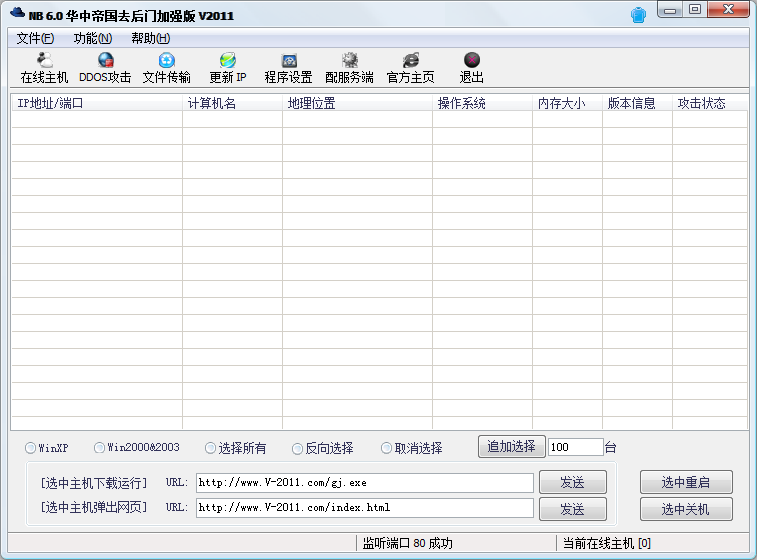Click the gj.exe URL input field

click(x=364, y=483)
